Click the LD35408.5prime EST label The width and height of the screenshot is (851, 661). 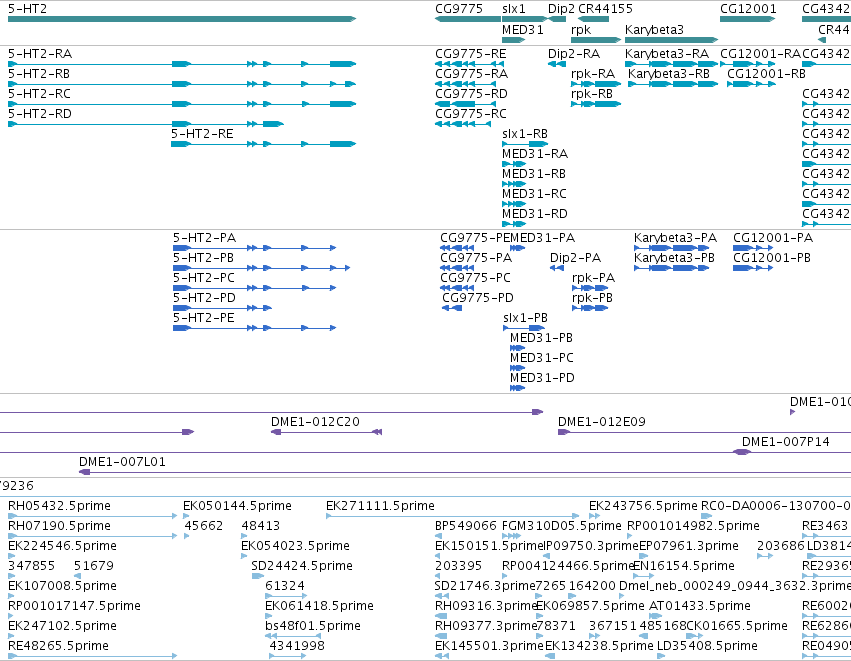click(707, 646)
